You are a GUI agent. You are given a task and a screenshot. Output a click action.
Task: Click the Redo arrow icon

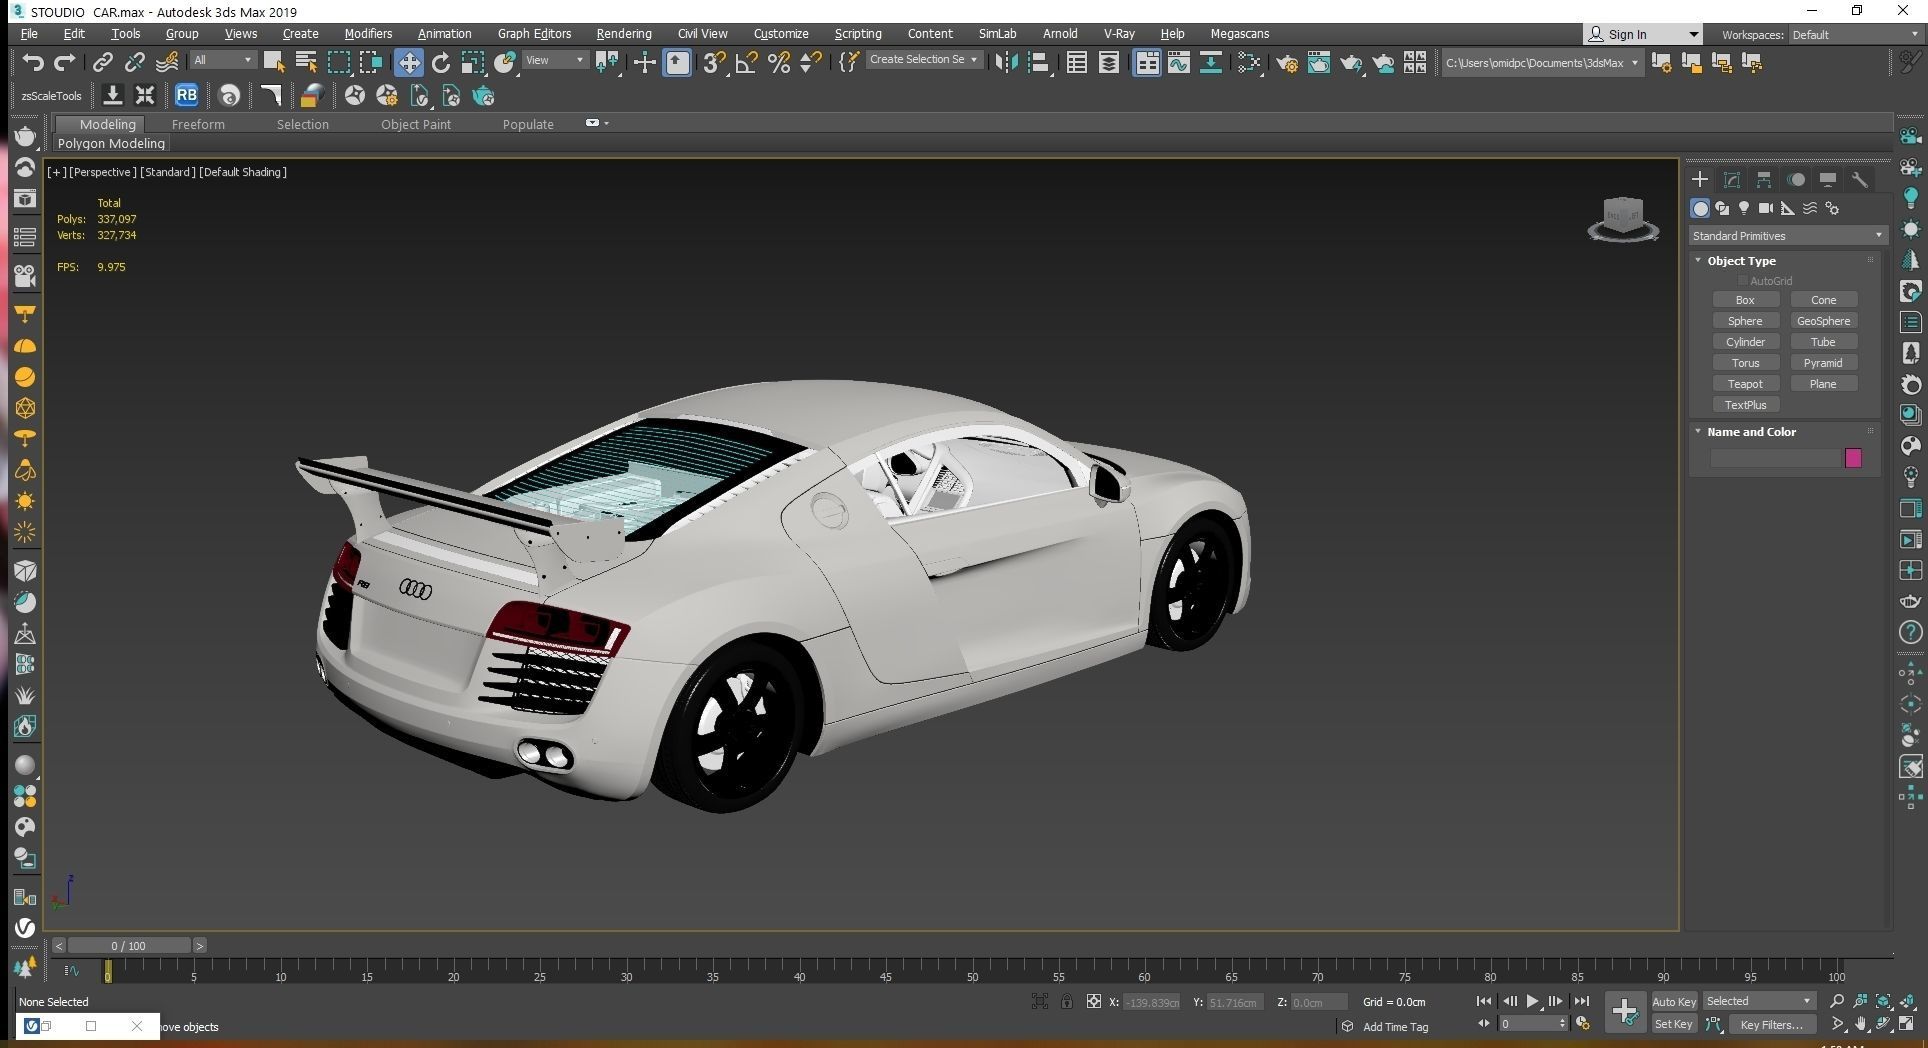pos(65,63)
